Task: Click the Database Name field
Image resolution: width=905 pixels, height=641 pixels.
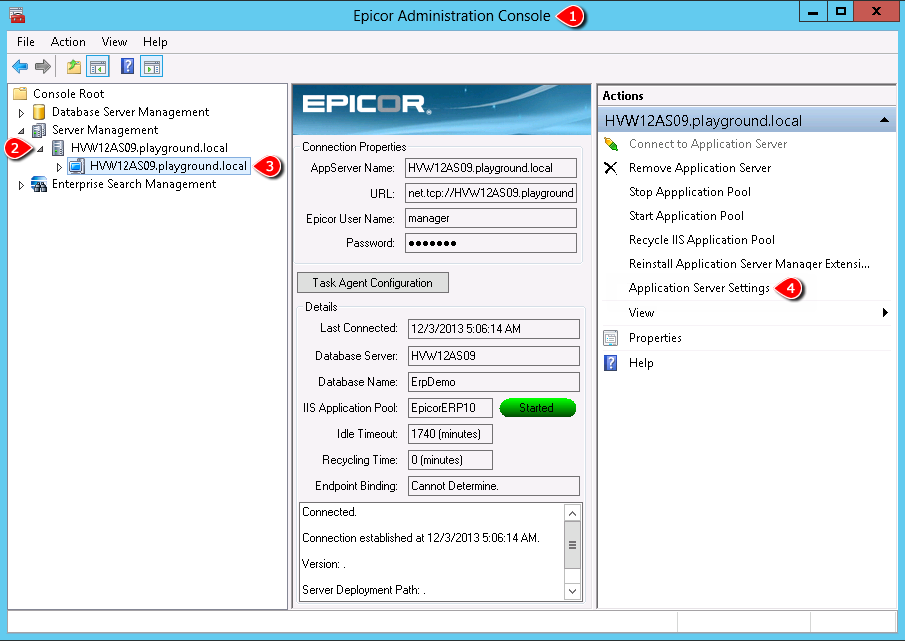Action: [x=493, y=382]
